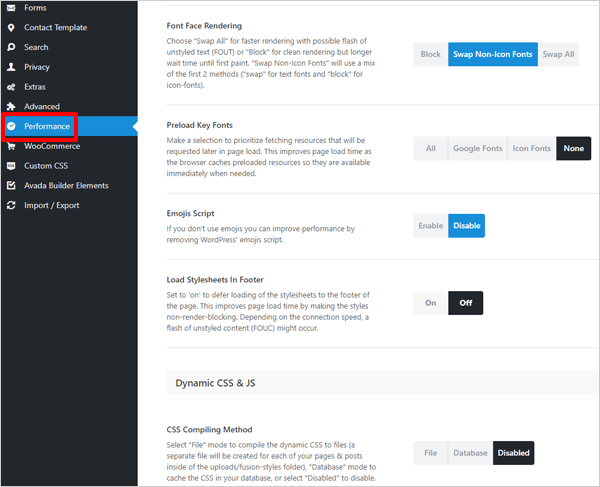
Task: Set Font Face Rendering to Block
Action: (431, 54)
